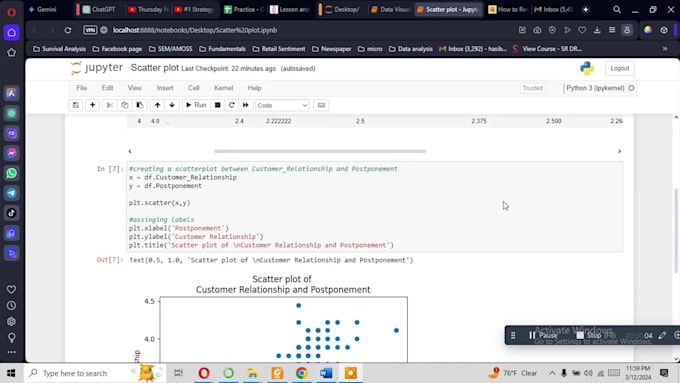Paste cells below icon in toolbar

(x=140, y=105)
